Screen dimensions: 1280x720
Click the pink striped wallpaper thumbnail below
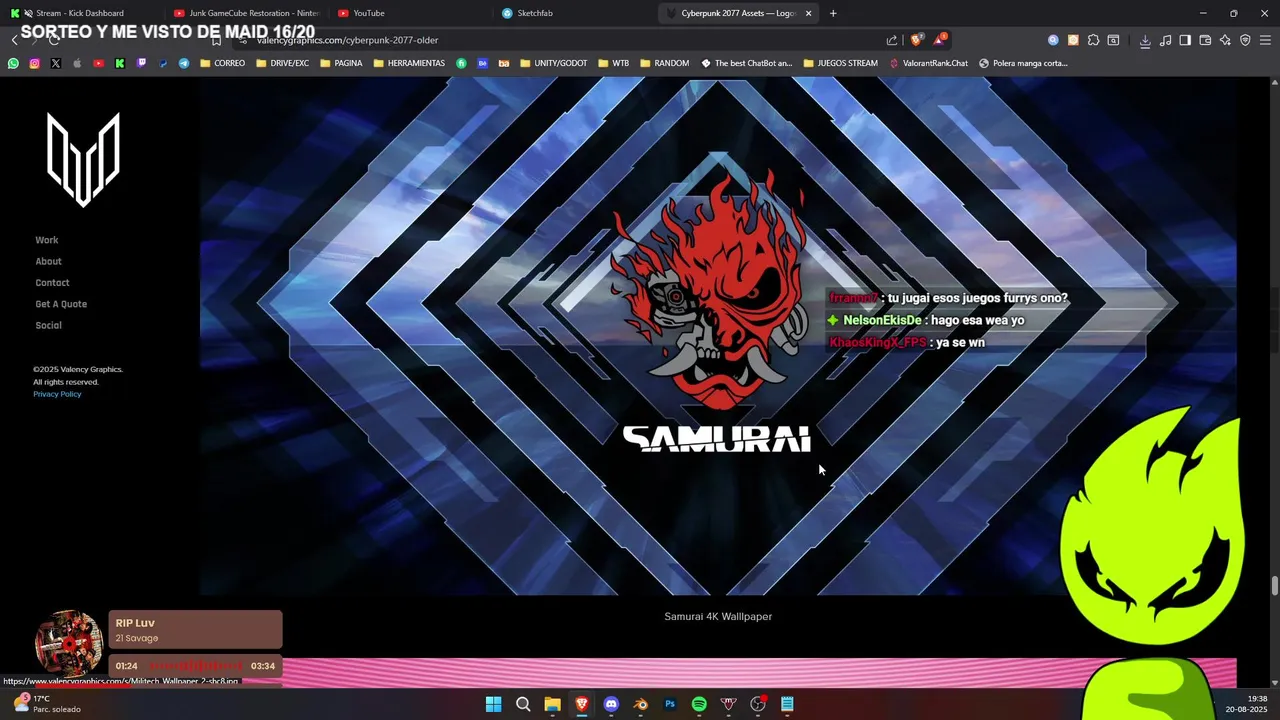coord(718,672)
